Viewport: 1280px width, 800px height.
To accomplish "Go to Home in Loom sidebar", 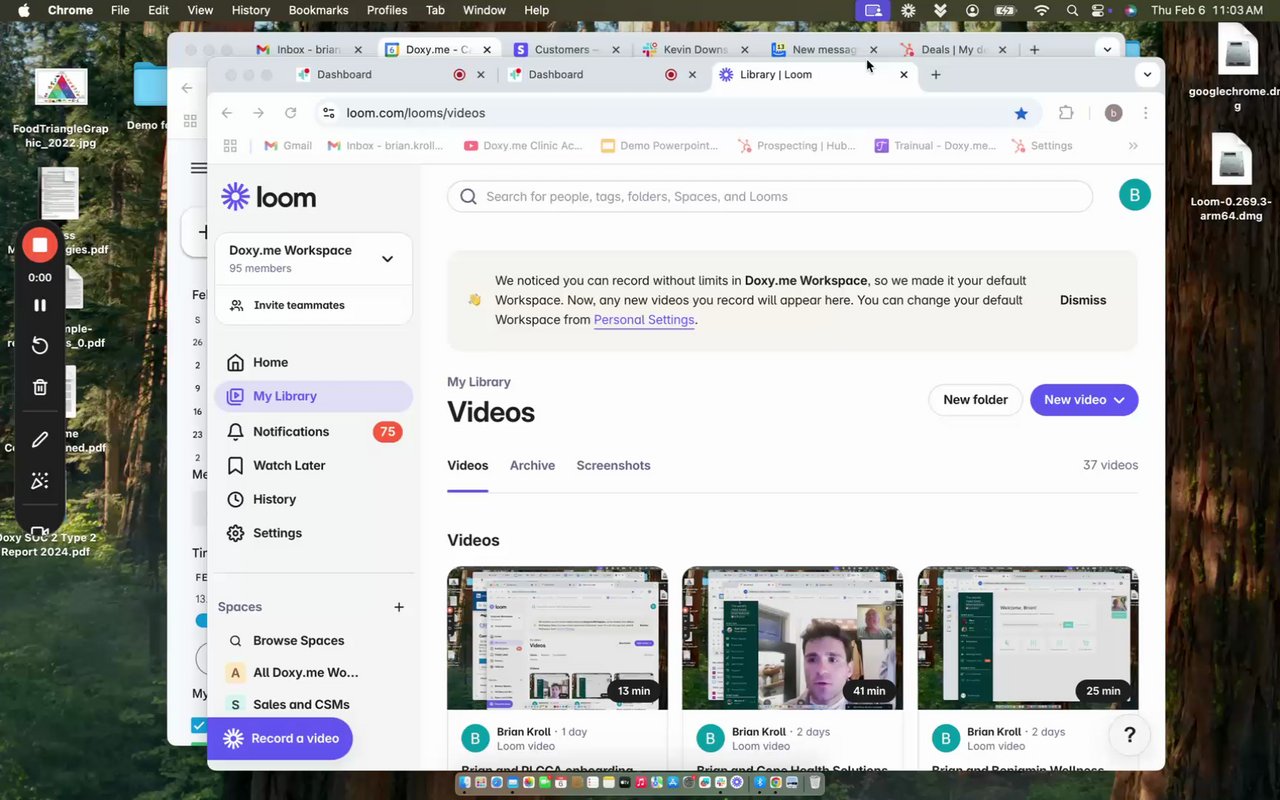I will point(313,362).
